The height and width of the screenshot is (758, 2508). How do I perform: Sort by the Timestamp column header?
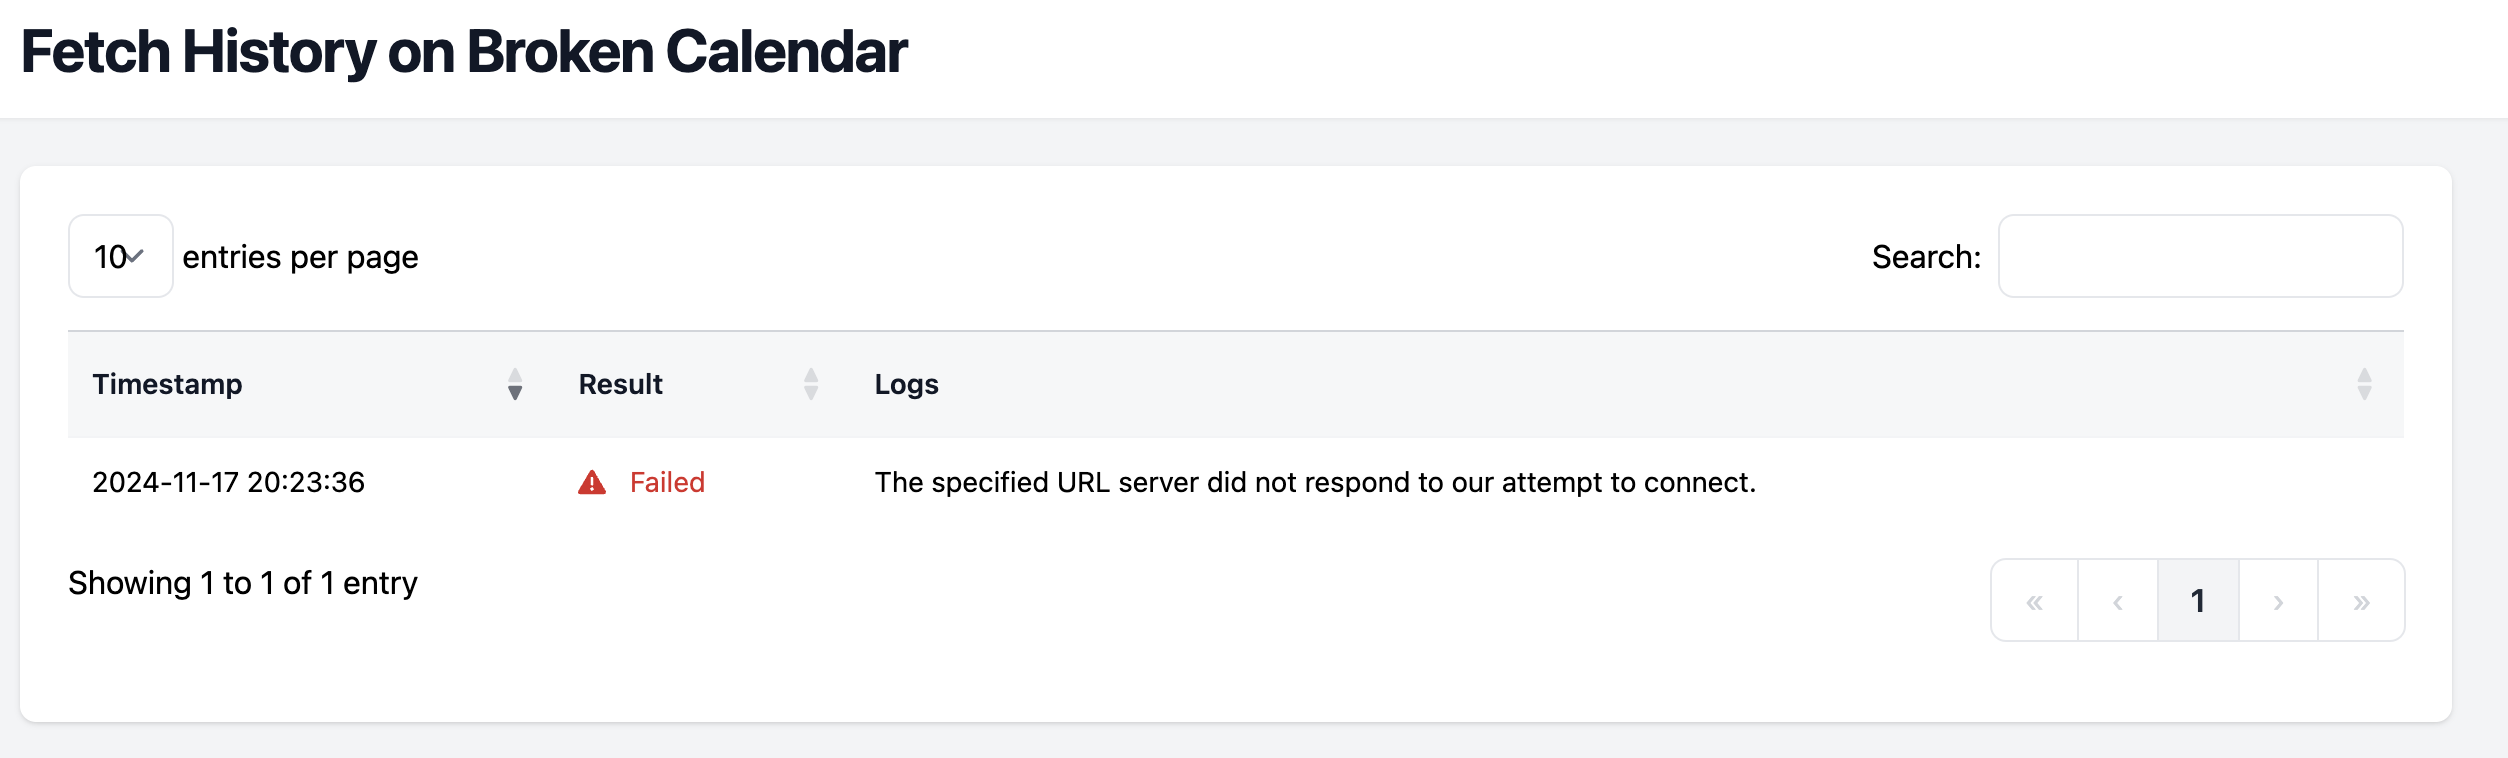[x=168, y=385]
